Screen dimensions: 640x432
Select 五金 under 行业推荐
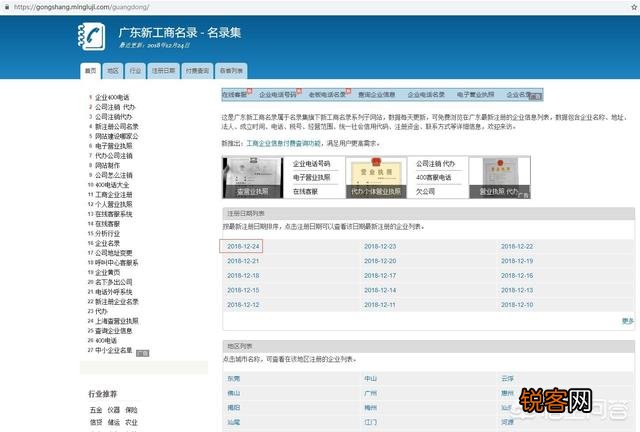coord(96,410)
